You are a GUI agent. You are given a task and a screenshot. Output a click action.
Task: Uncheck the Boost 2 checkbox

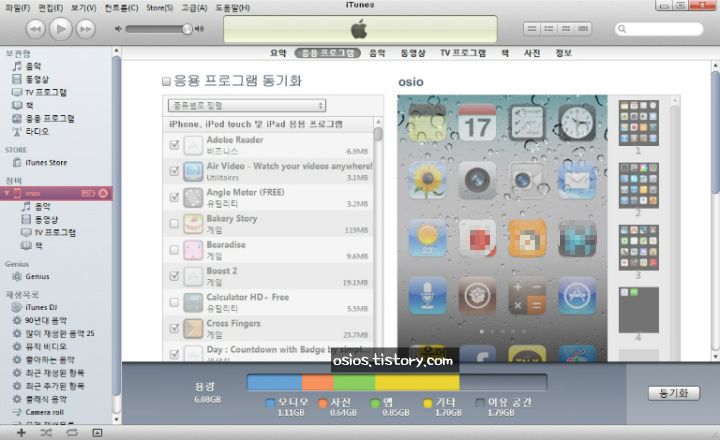174,276
